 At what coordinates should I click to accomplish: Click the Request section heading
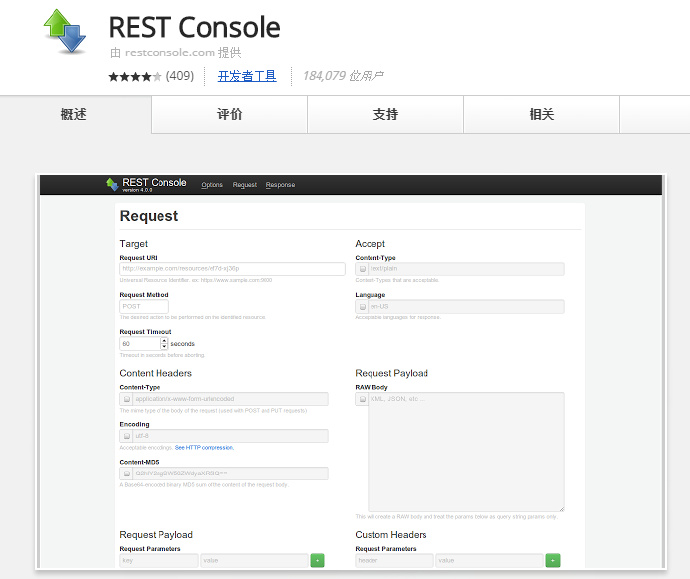pyautogui.click(x=149, y=216)
